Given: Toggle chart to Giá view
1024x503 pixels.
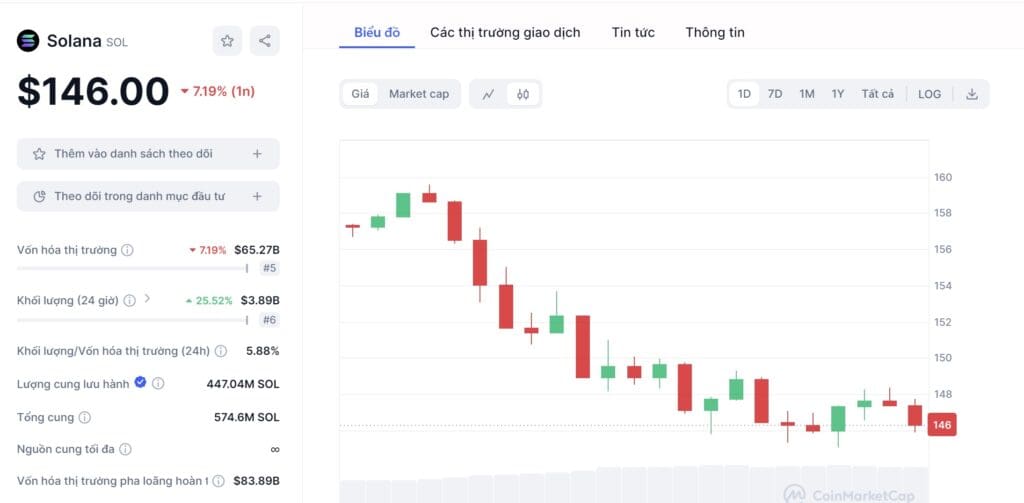Looking at the screenshot, I should (x=360, y=94).
